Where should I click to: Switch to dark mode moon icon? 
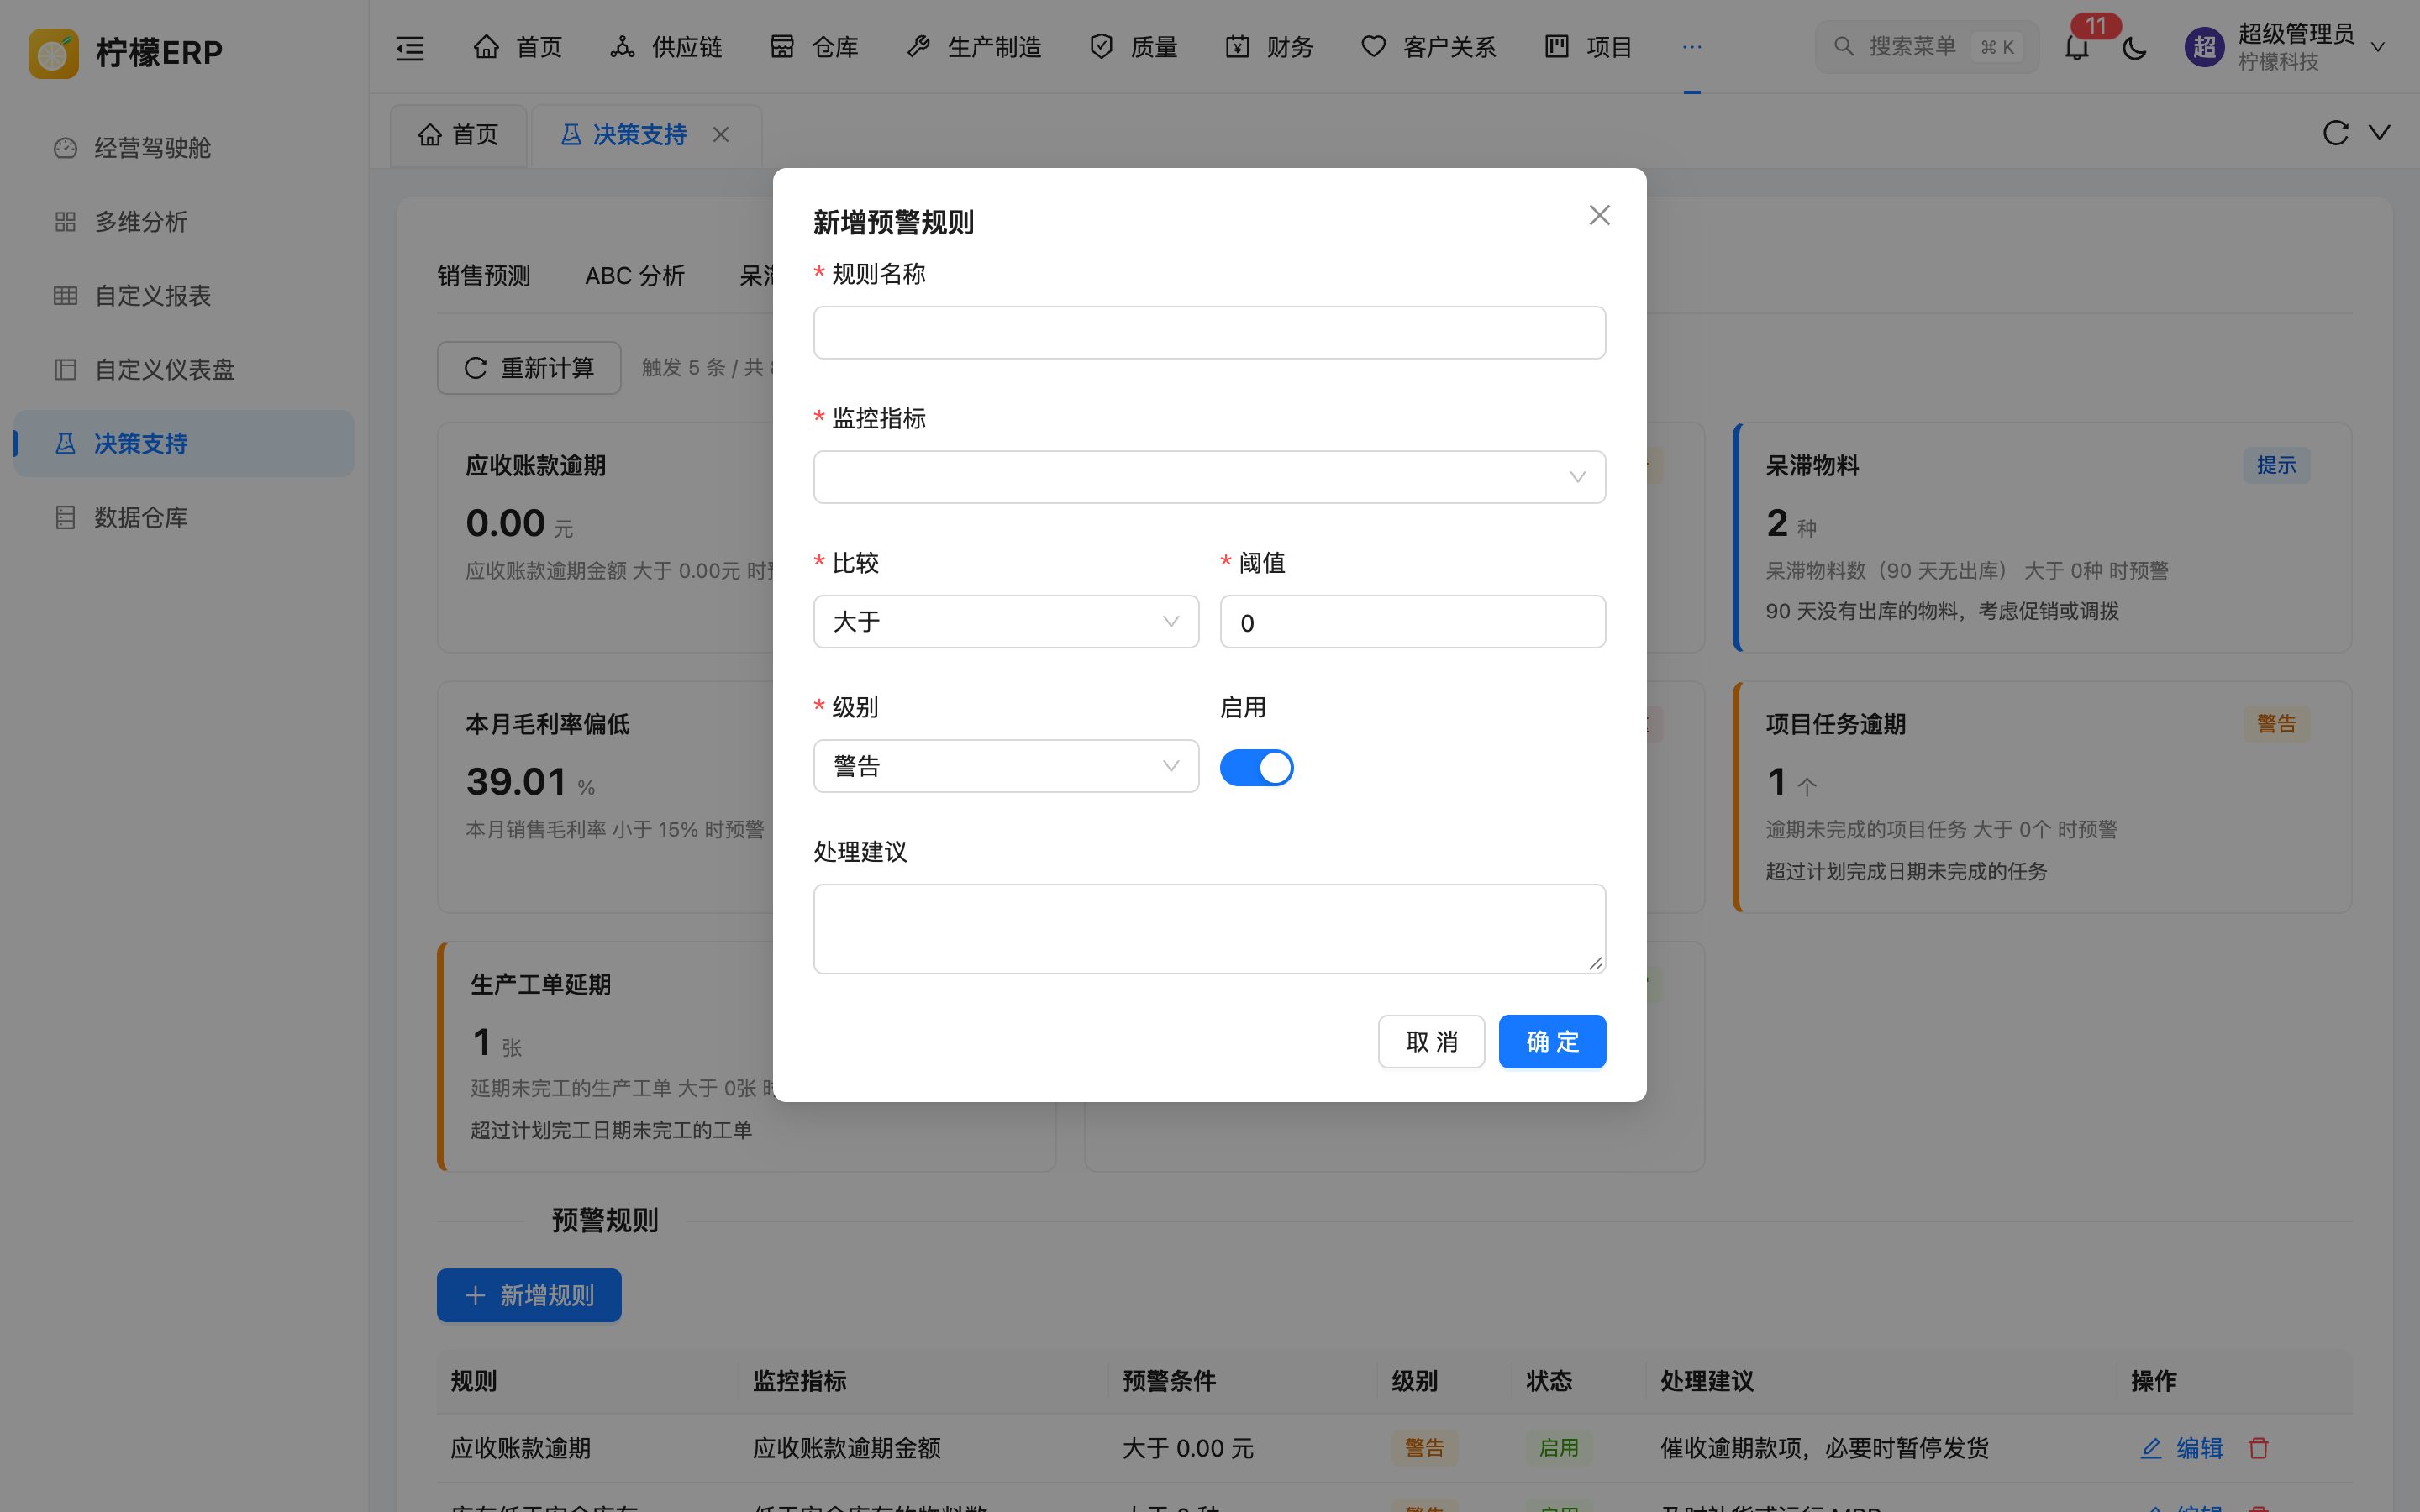click(2134, 47)
